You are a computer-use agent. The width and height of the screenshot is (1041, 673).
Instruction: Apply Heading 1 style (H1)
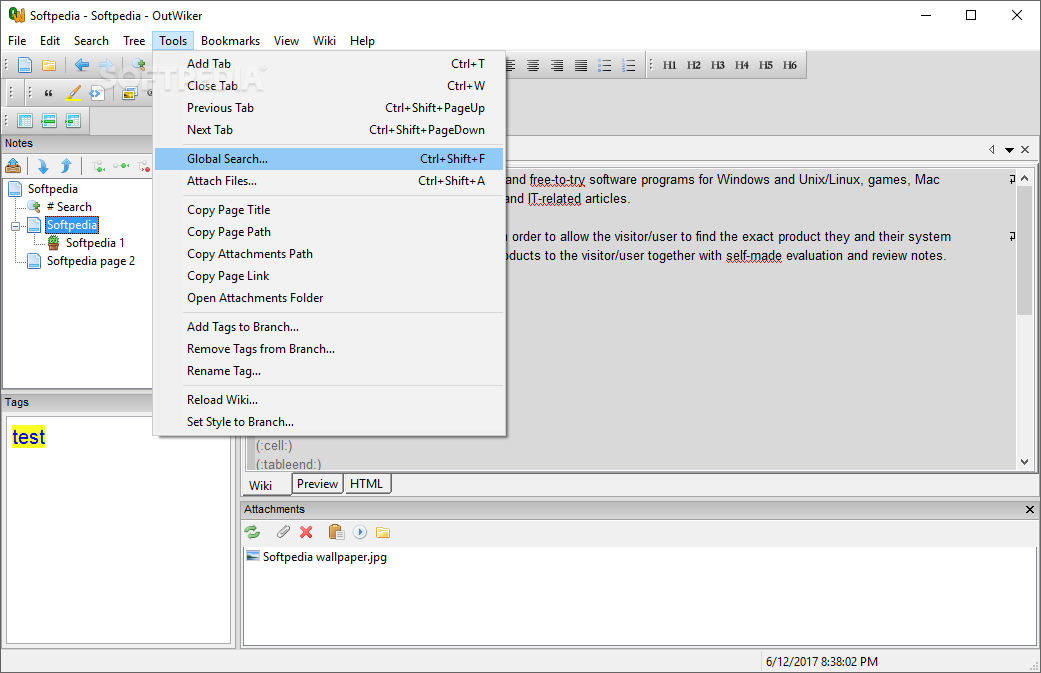(669, 65)
